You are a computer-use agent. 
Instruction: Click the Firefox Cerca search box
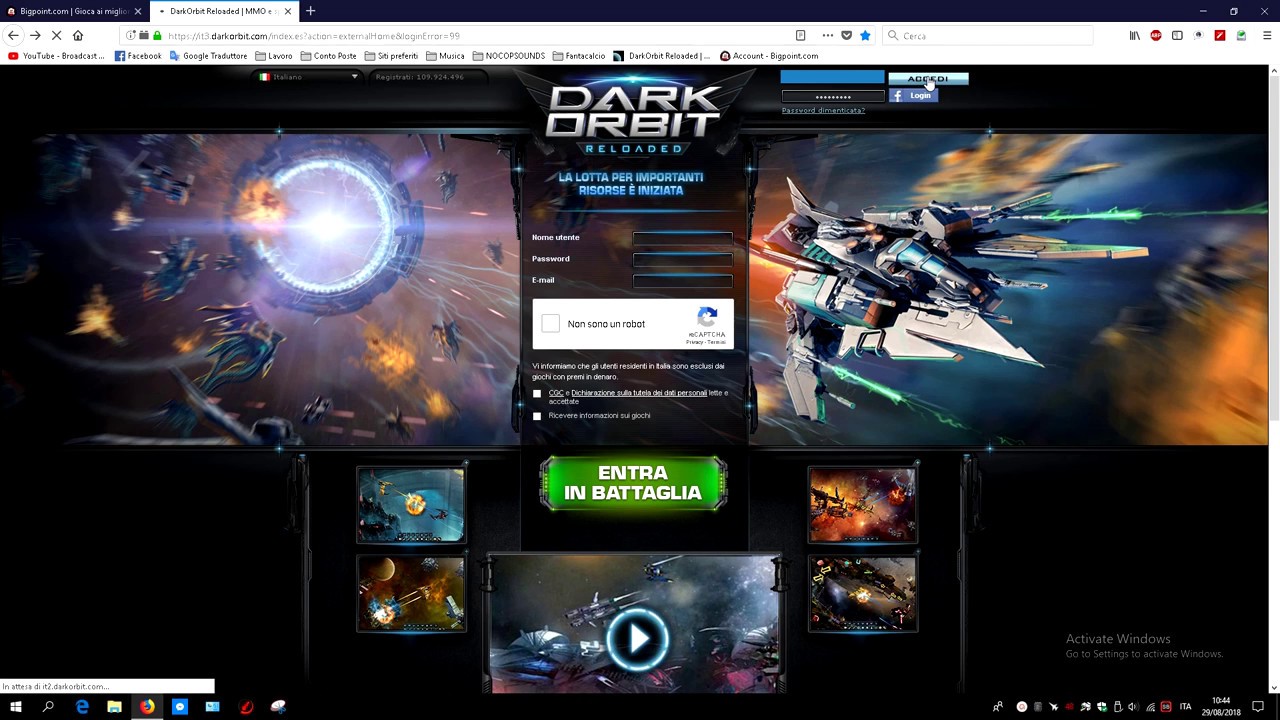click(987, 36)
